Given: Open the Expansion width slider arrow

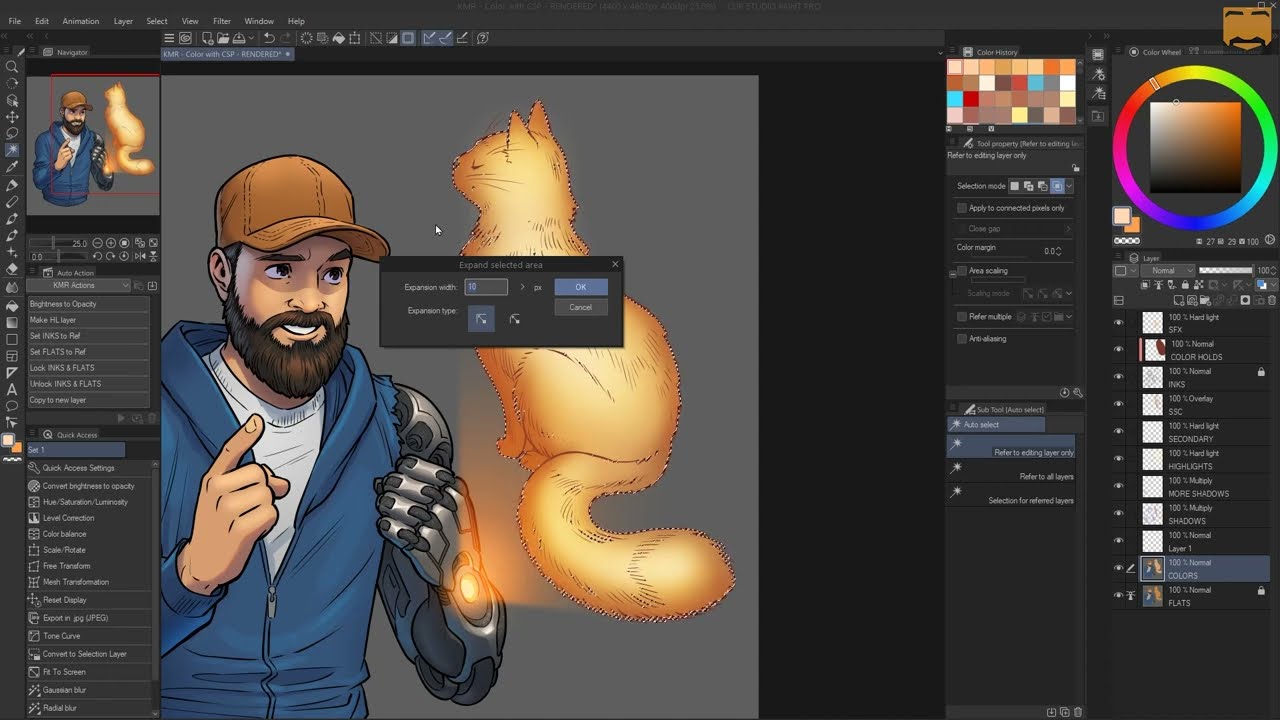Looking at the screenshot, I should click(522, 287).
